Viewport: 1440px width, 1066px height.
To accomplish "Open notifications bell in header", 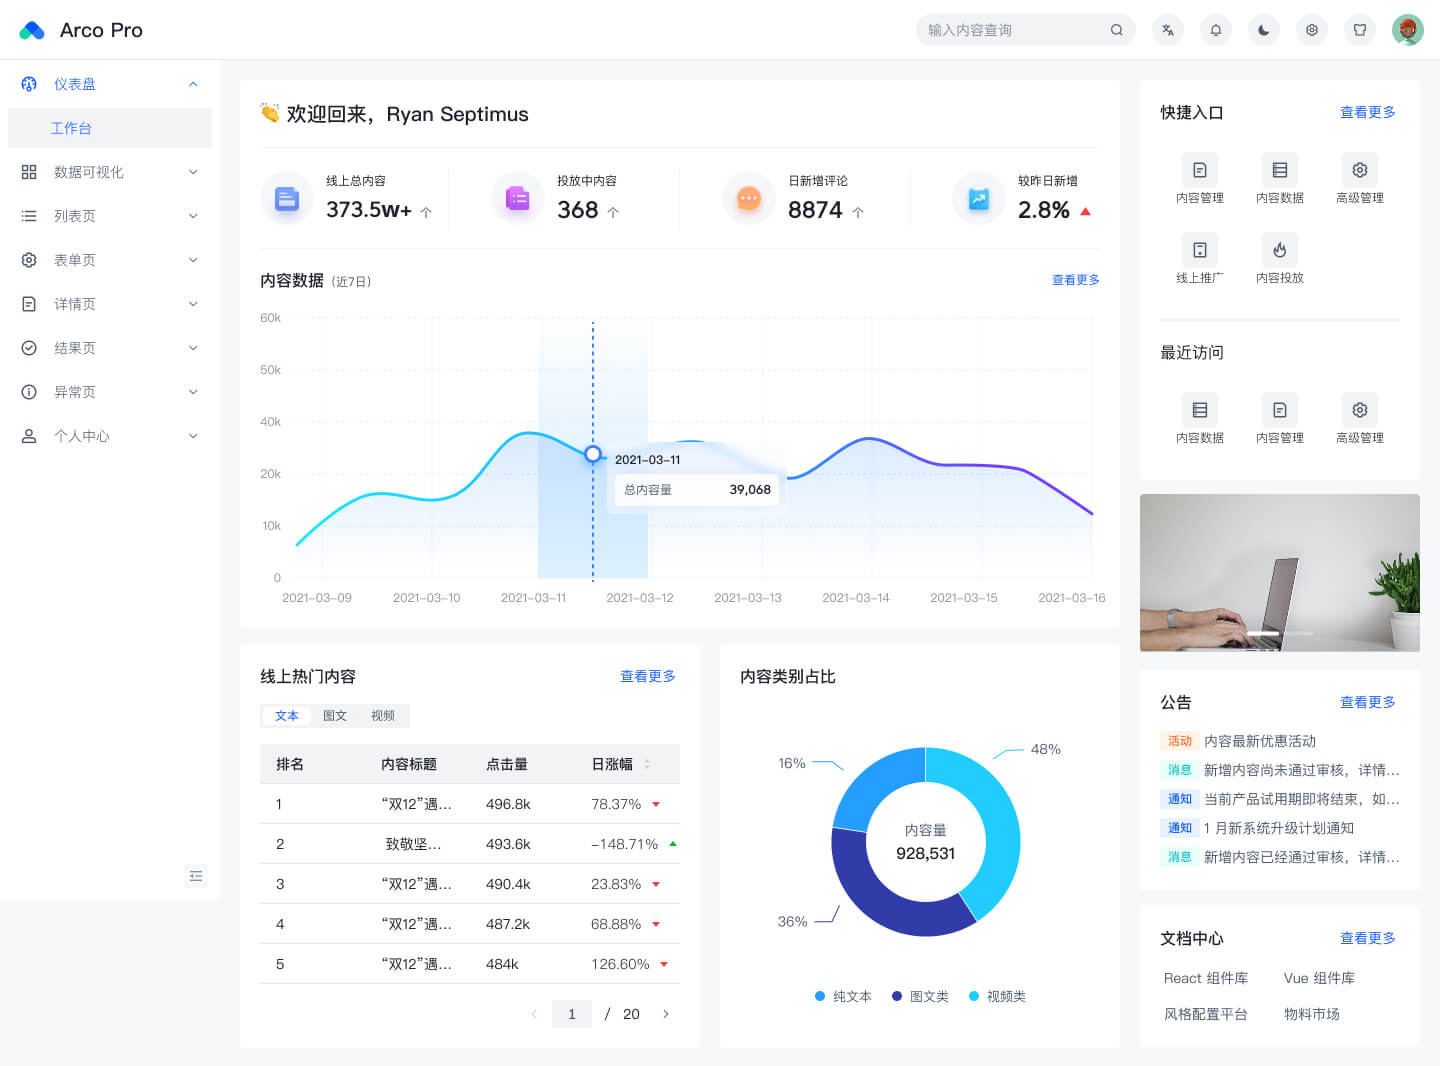I will 1216,30.
